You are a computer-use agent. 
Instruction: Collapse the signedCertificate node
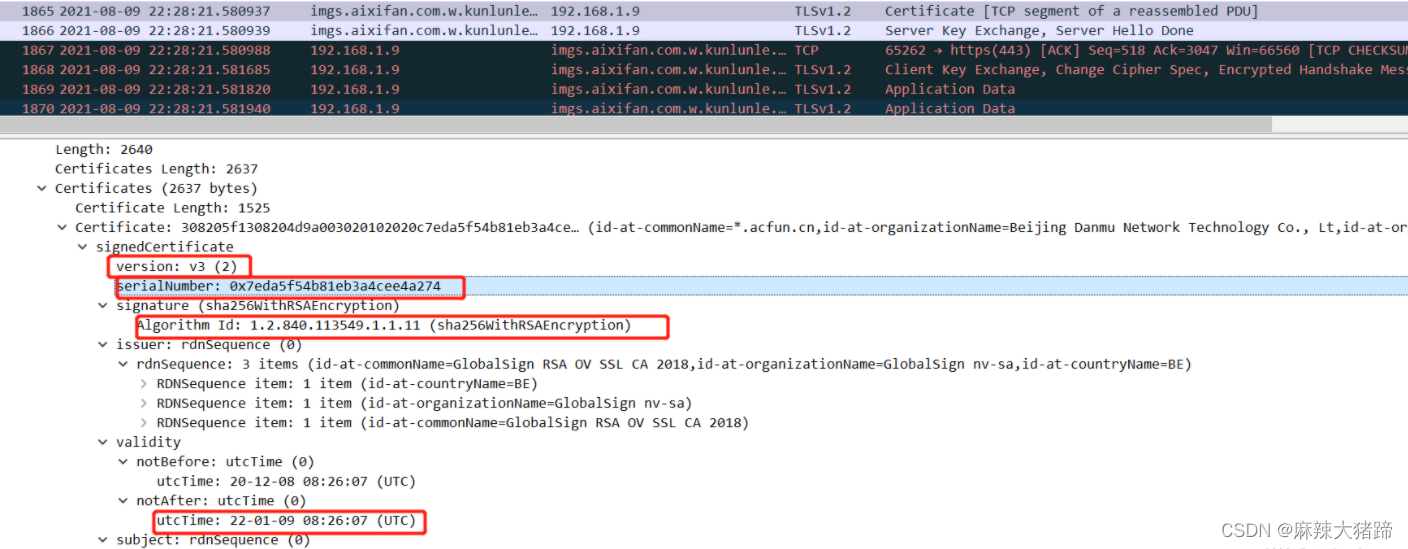pyautogui.click(x=82, y=247)
